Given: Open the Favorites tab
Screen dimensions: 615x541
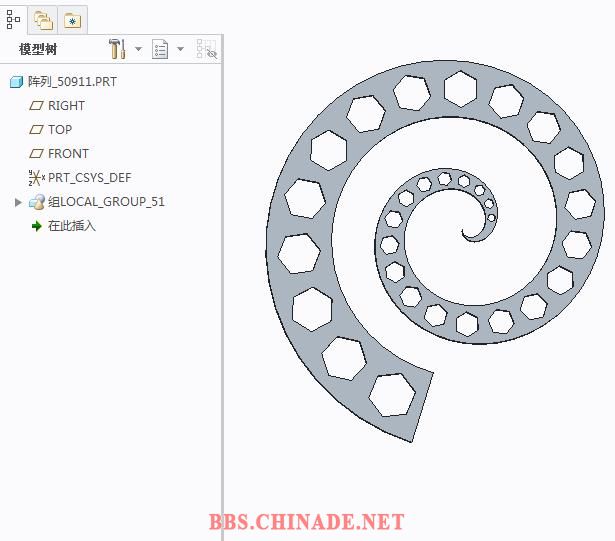Looking at the screenshot, I should click(72, 19).
